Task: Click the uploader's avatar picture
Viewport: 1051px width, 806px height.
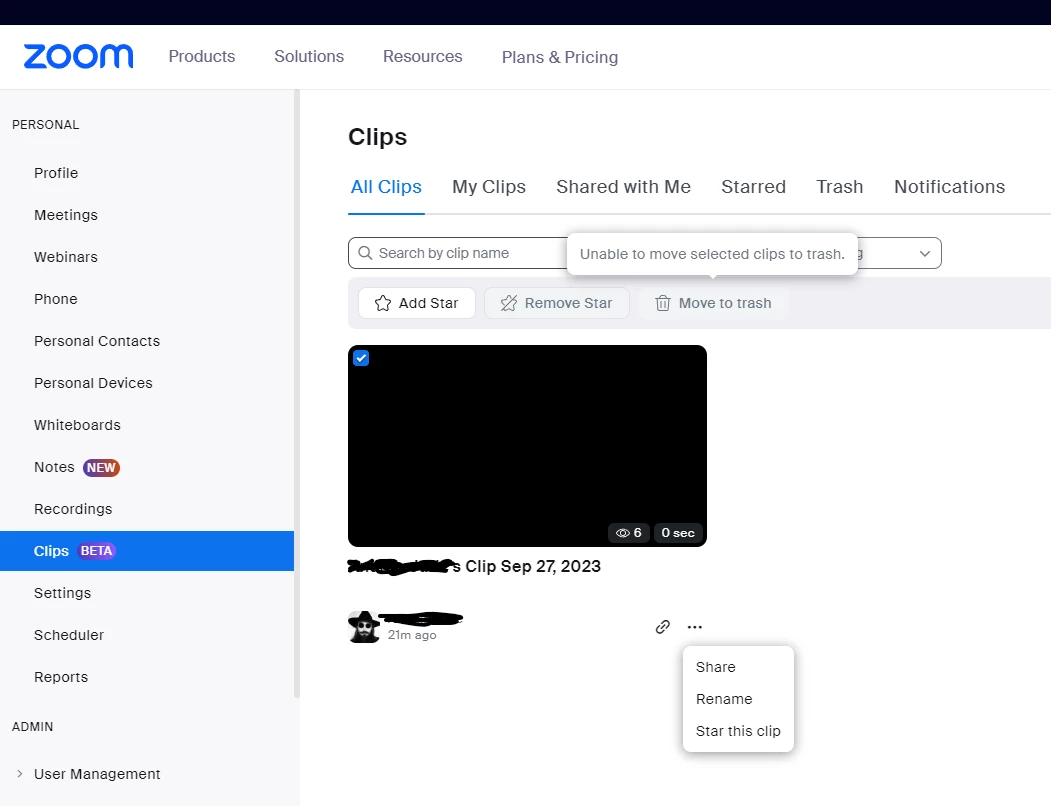Action: pyautogui.click(x=364, y=627)
